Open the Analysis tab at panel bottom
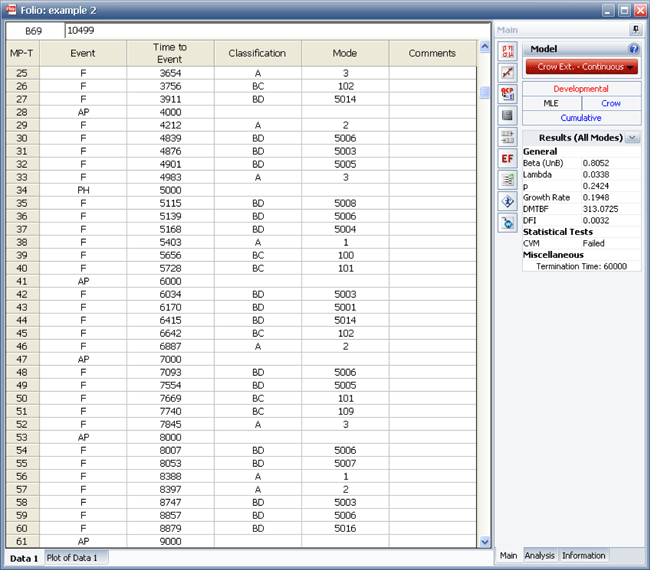The width and height of the screenshot is (650, 570). coord(539,555)
